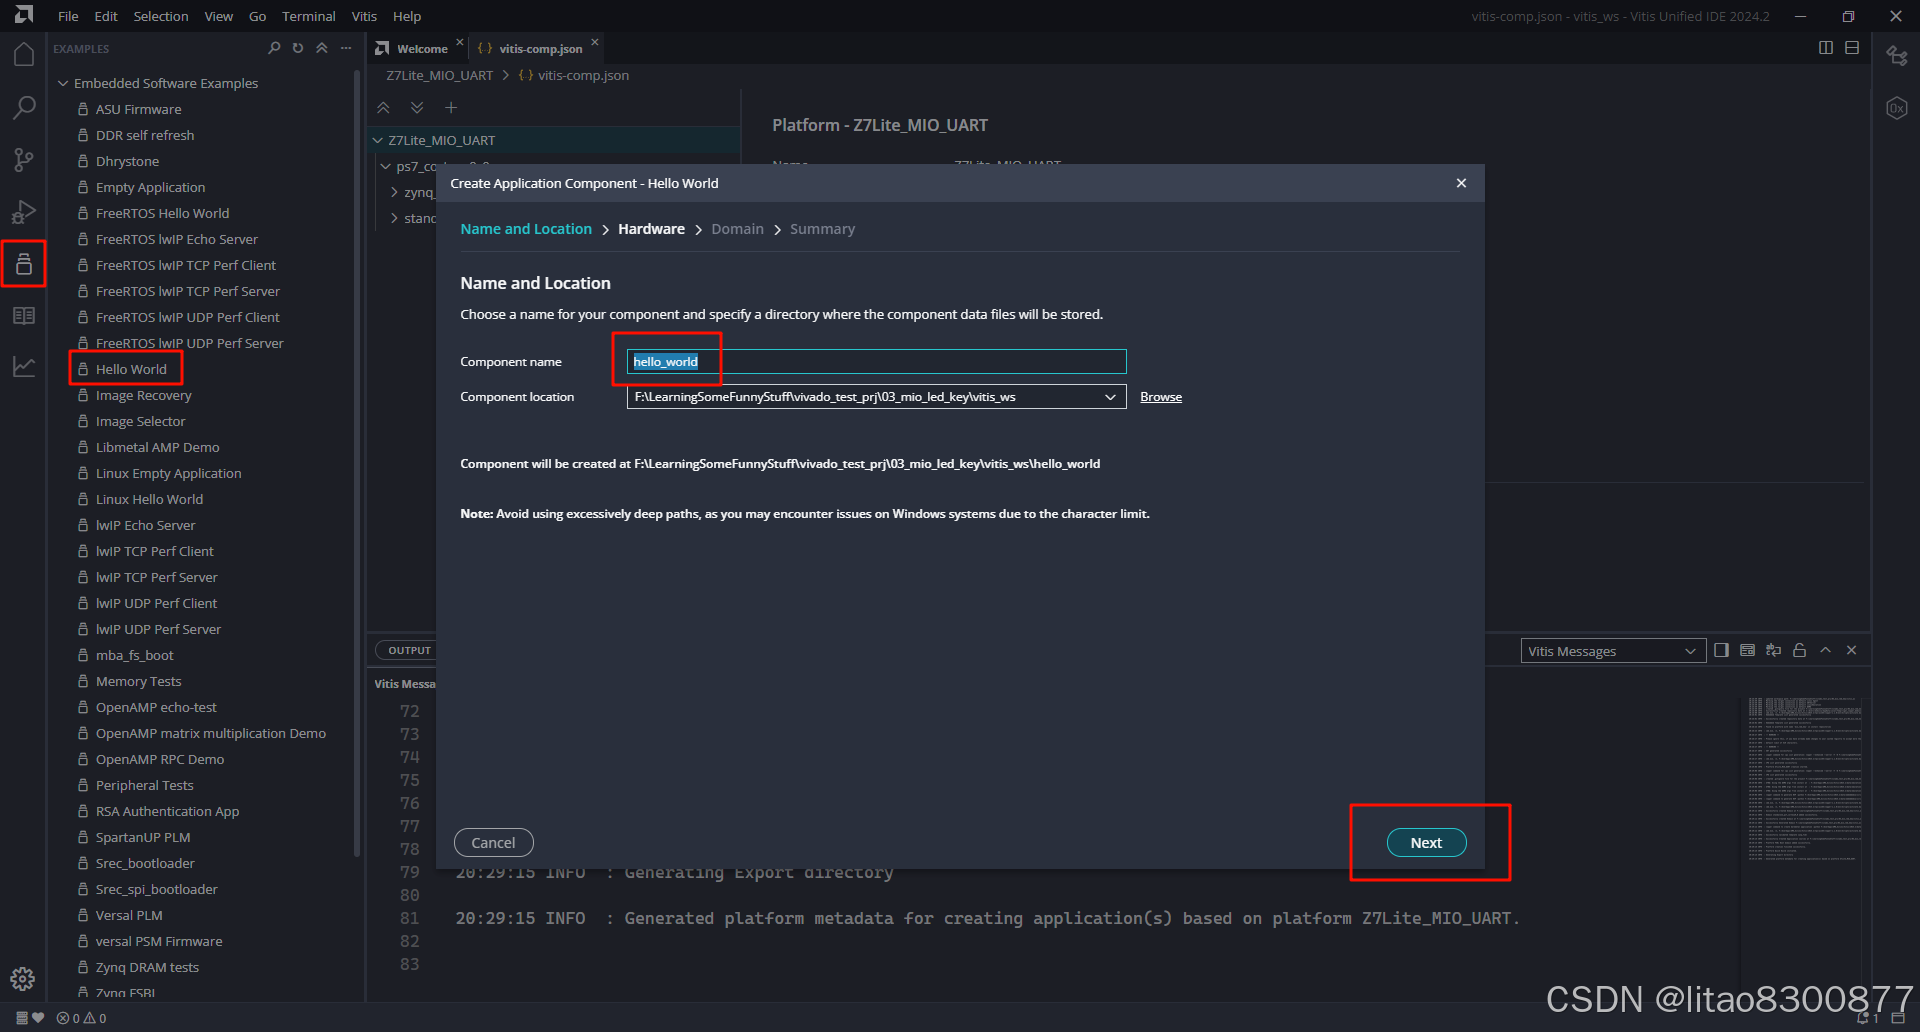Image resolution: width=1920 pixels, height=1032 pixels.
Task: Click the search icon in Examples header
Action: pos(274,48)
